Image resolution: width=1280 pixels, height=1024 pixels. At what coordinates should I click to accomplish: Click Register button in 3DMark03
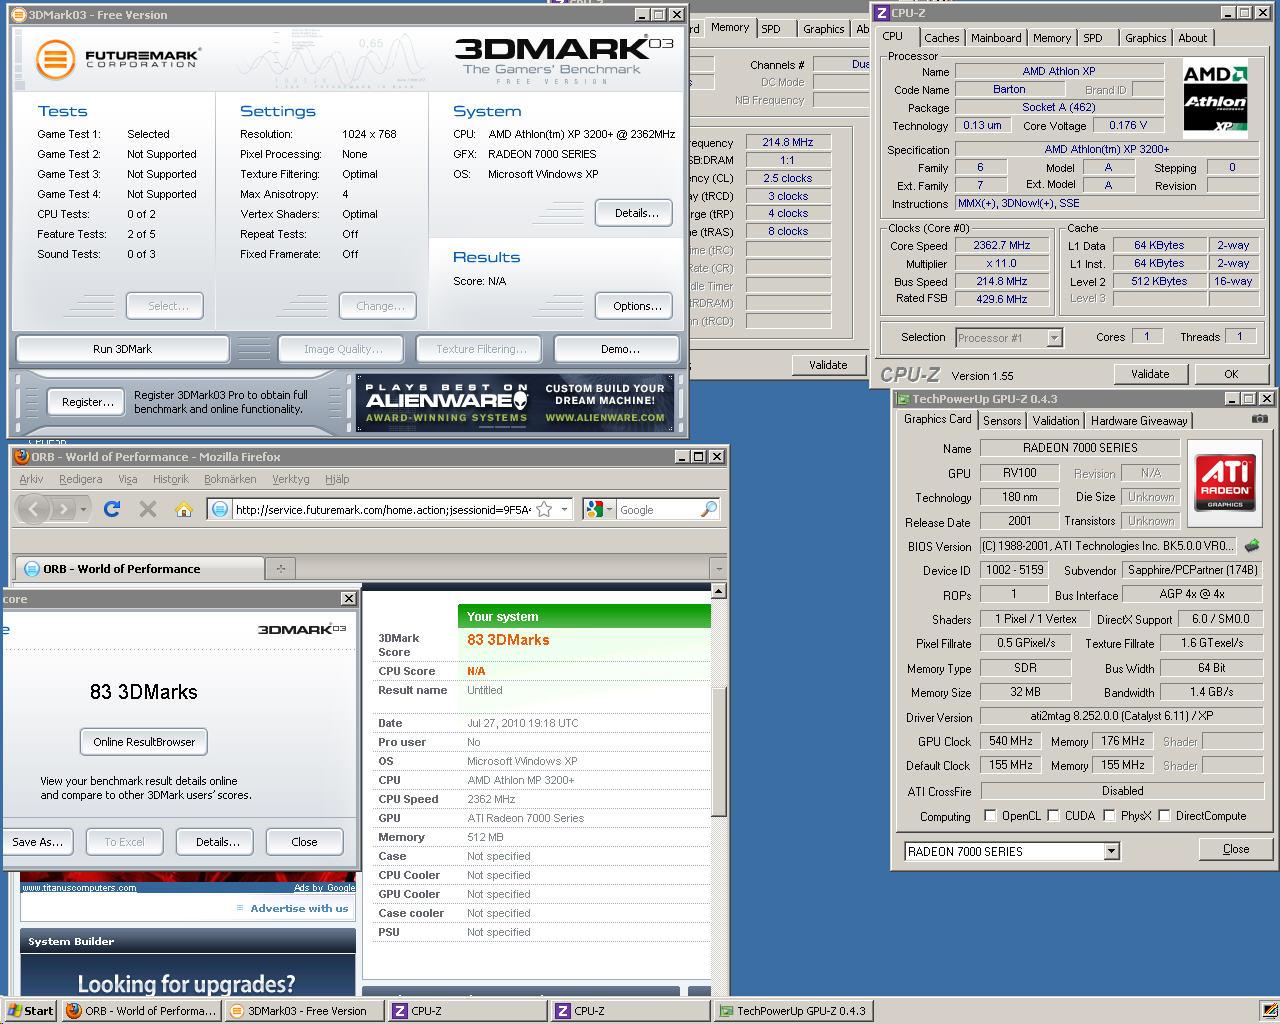point(87,402)
